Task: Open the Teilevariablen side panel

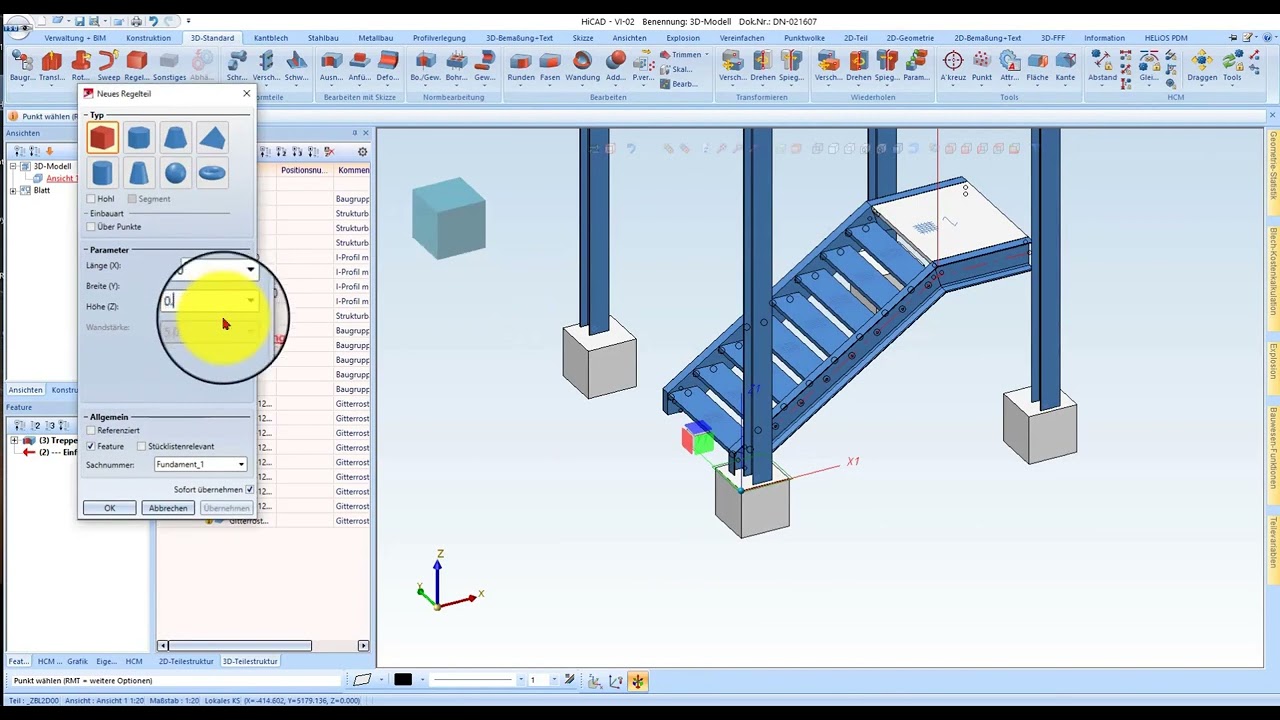Action: (1273, 541)
